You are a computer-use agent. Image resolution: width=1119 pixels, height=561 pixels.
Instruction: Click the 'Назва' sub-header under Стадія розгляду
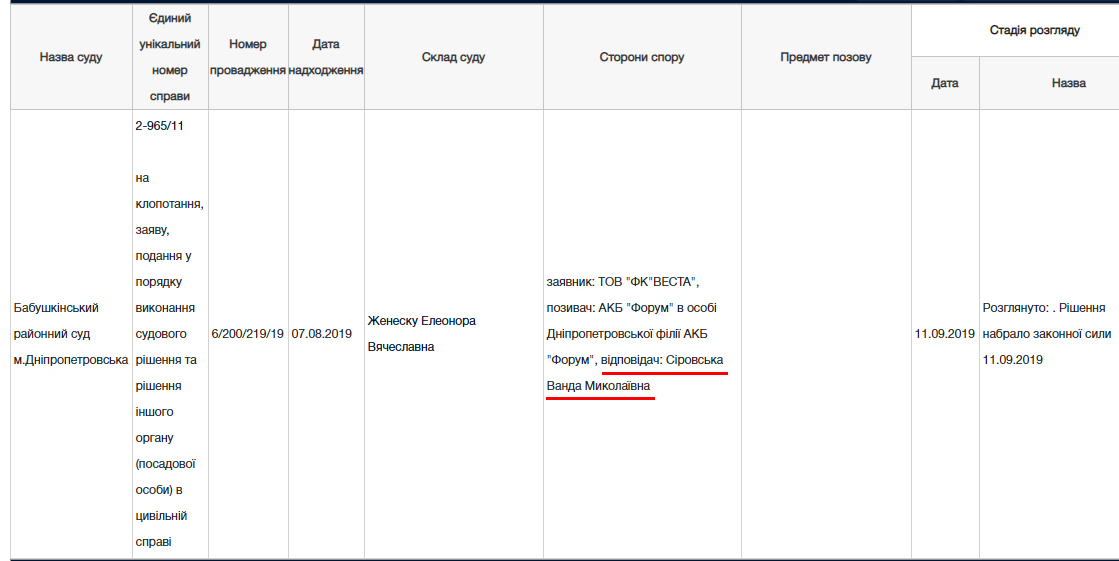tap(1068, 83)
